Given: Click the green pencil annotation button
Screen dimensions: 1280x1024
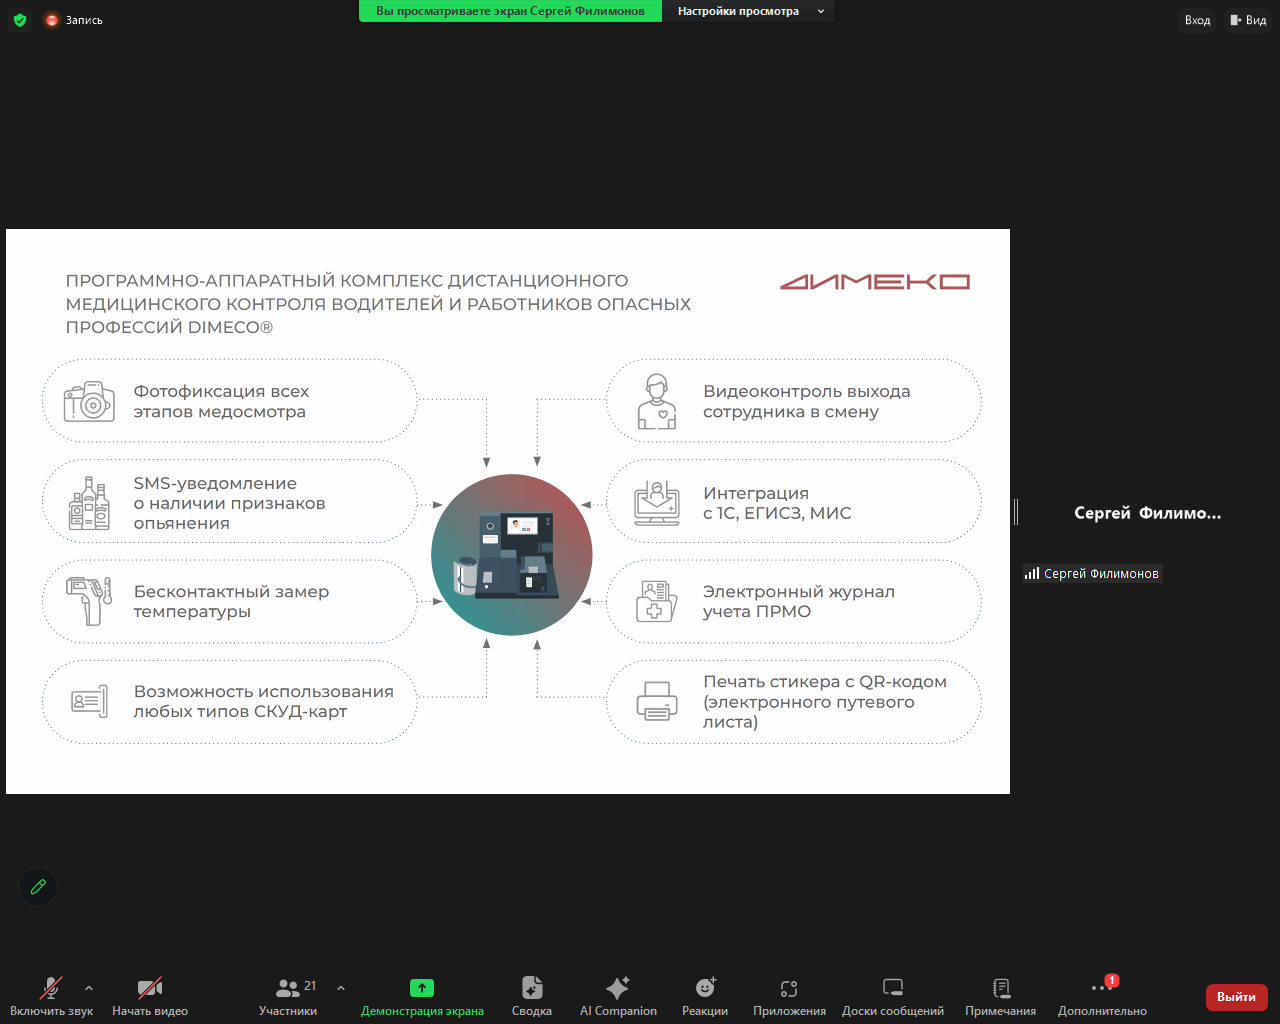Looking at the screenshot, I should [38, 887].
